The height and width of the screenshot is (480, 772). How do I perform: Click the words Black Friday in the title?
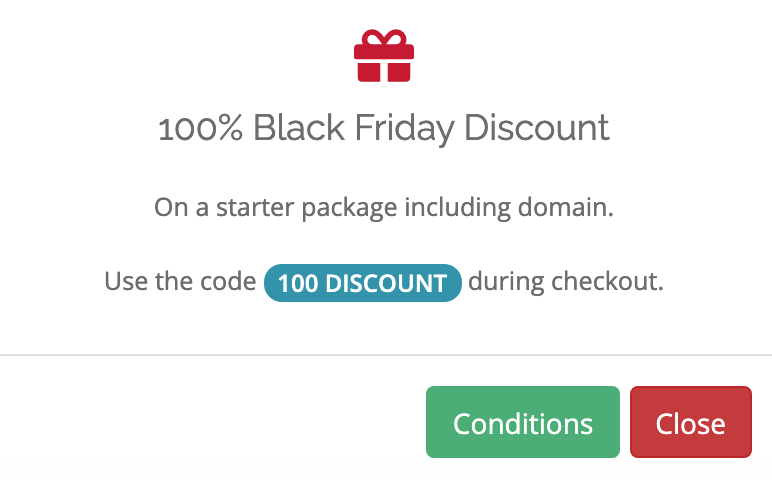pyautogui.click(x=353, y=129)
